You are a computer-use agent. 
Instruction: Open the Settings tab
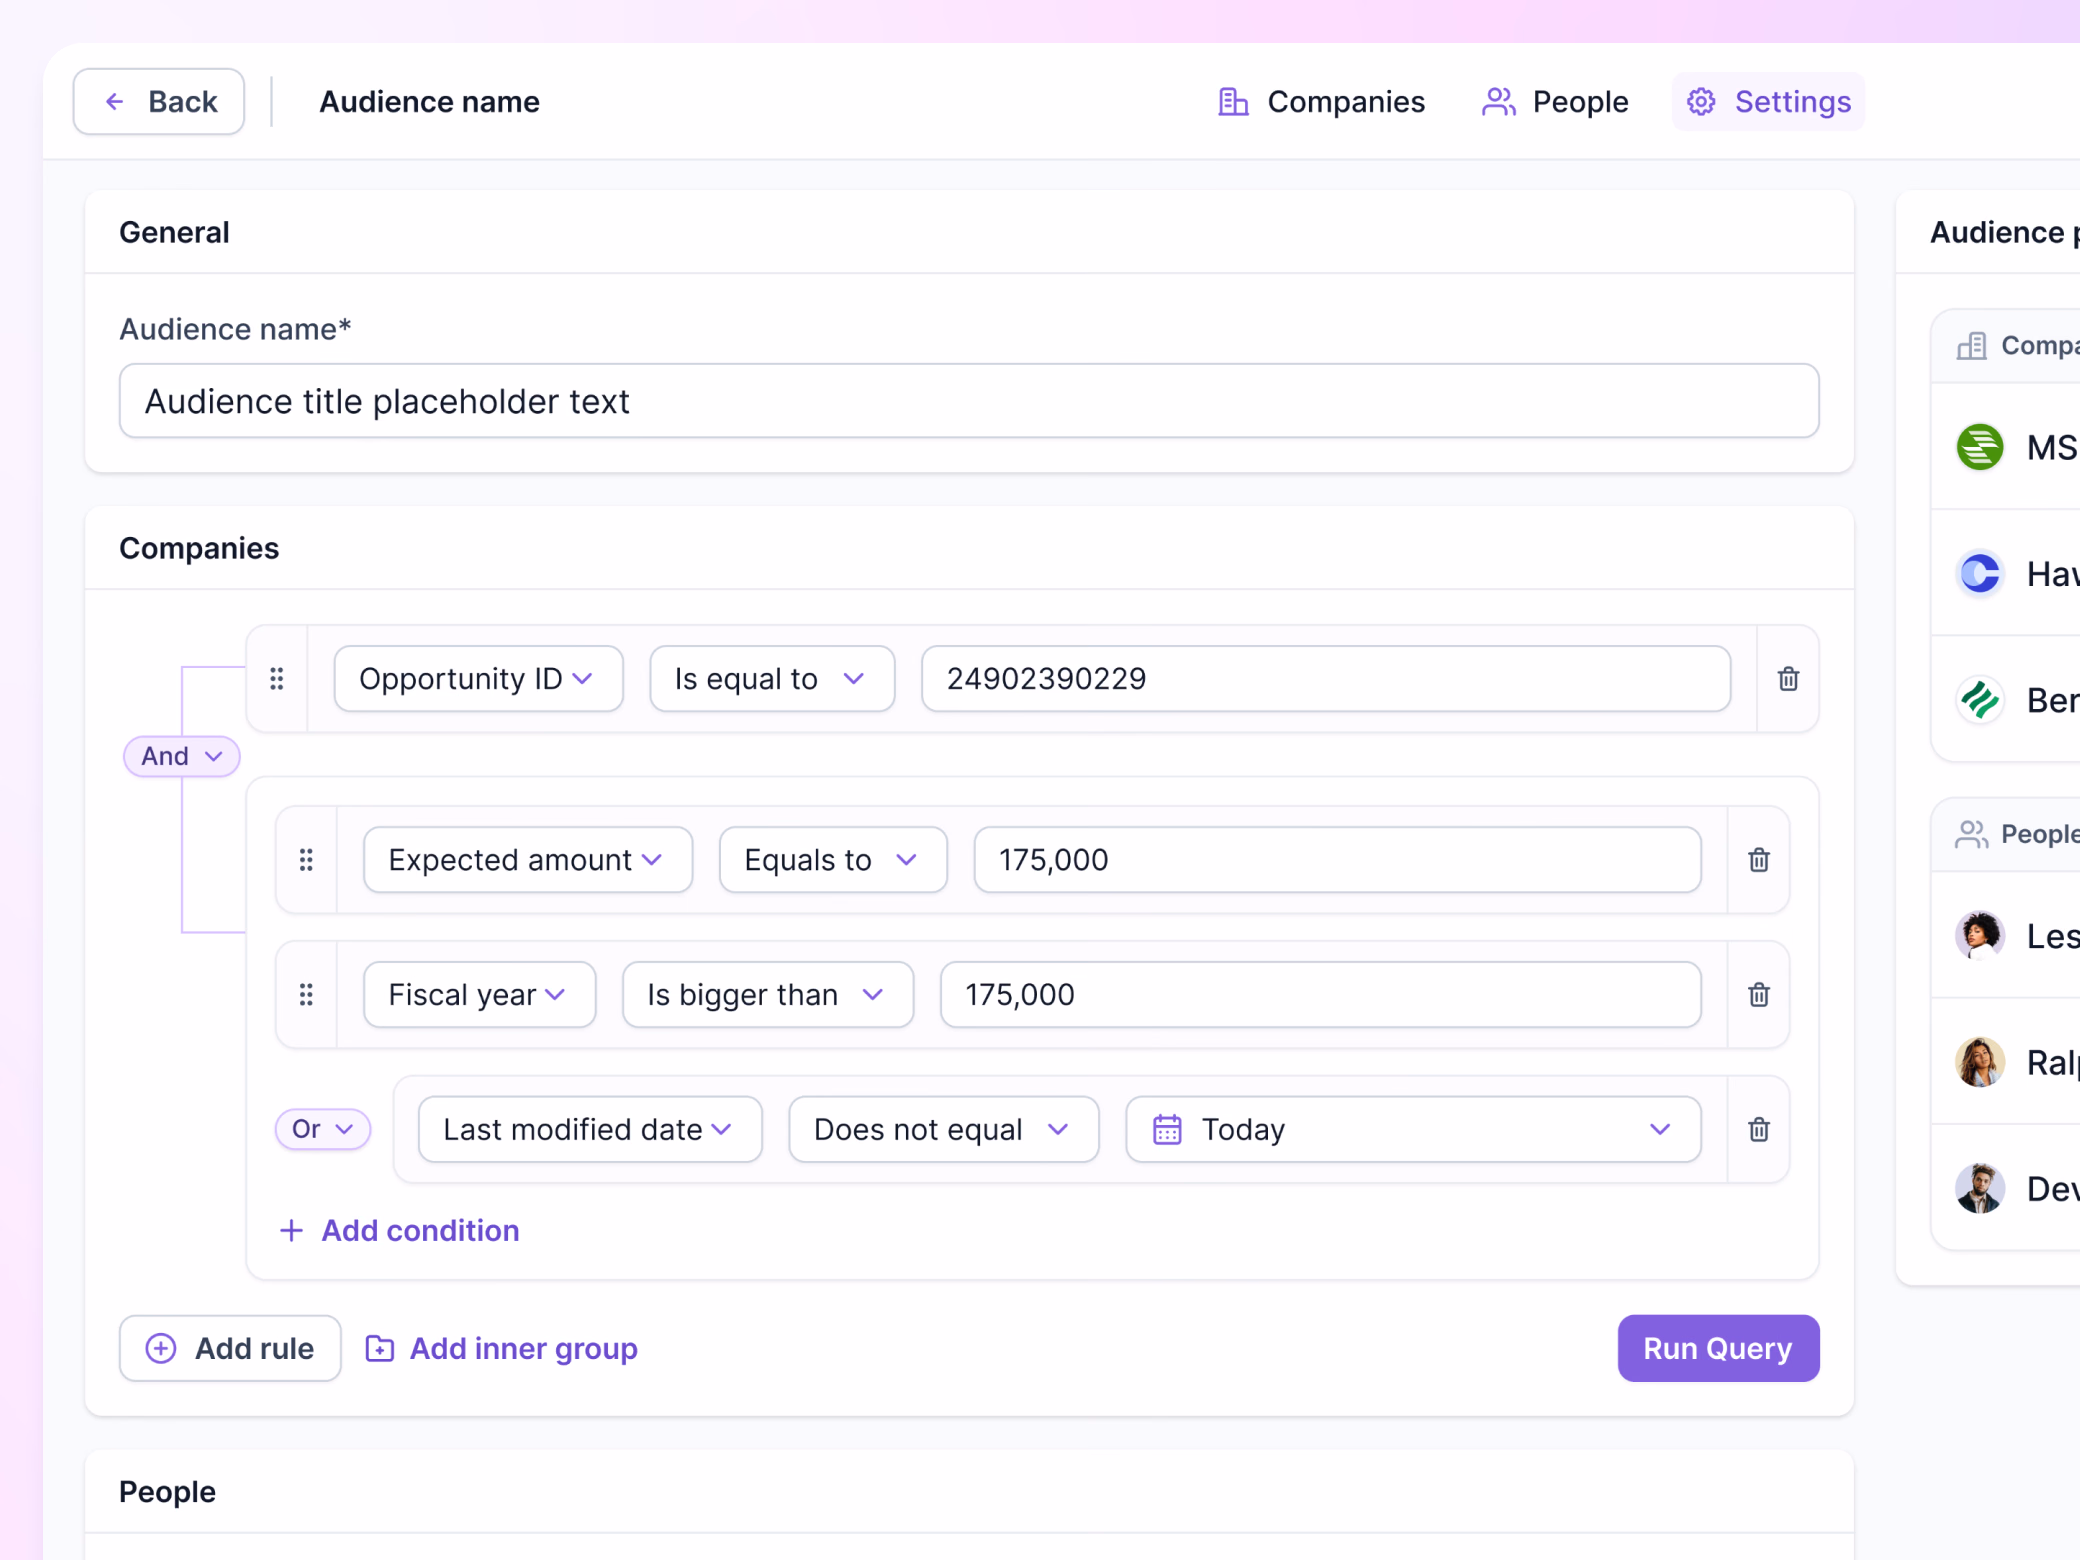pos(1768,102)
